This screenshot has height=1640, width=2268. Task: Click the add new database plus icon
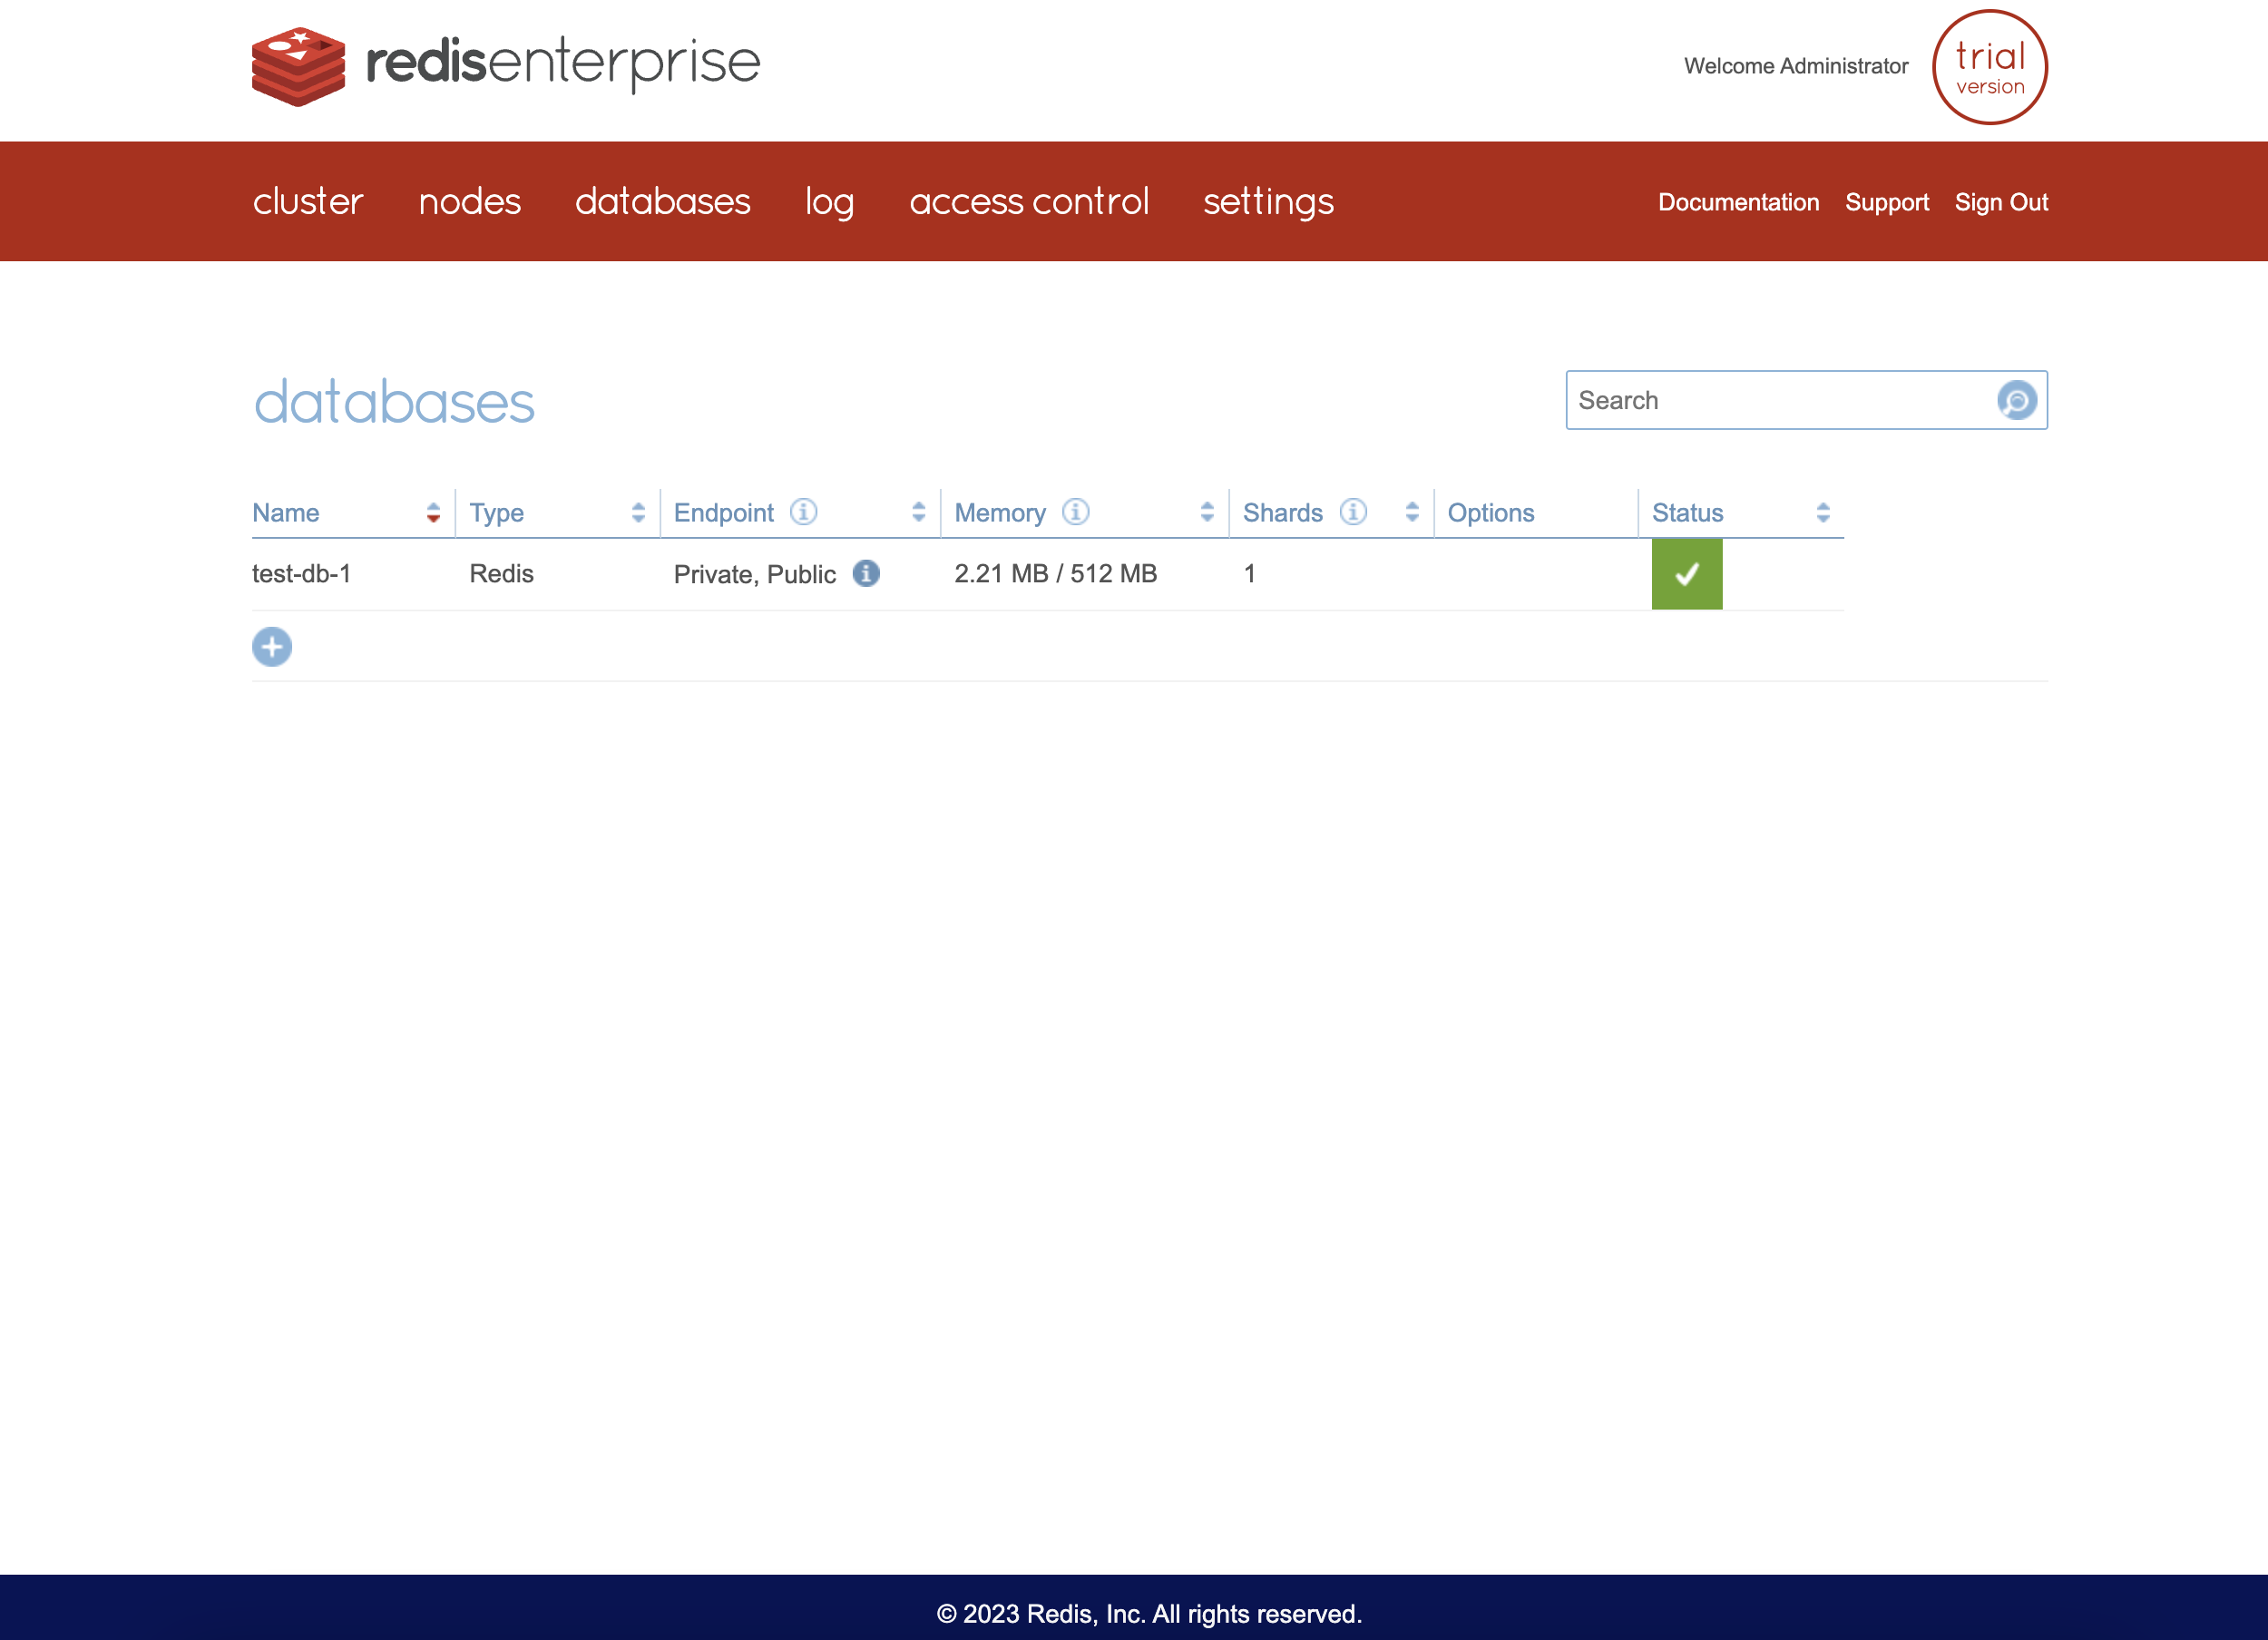tap(271, 645)
